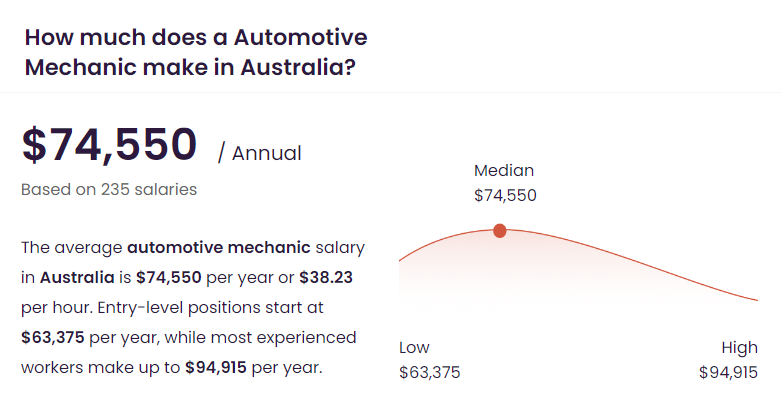Click bold $63,375 entry-level figure in paragraph
The width and height of the screenshot is (782, 408).
[x=53, y=338]
